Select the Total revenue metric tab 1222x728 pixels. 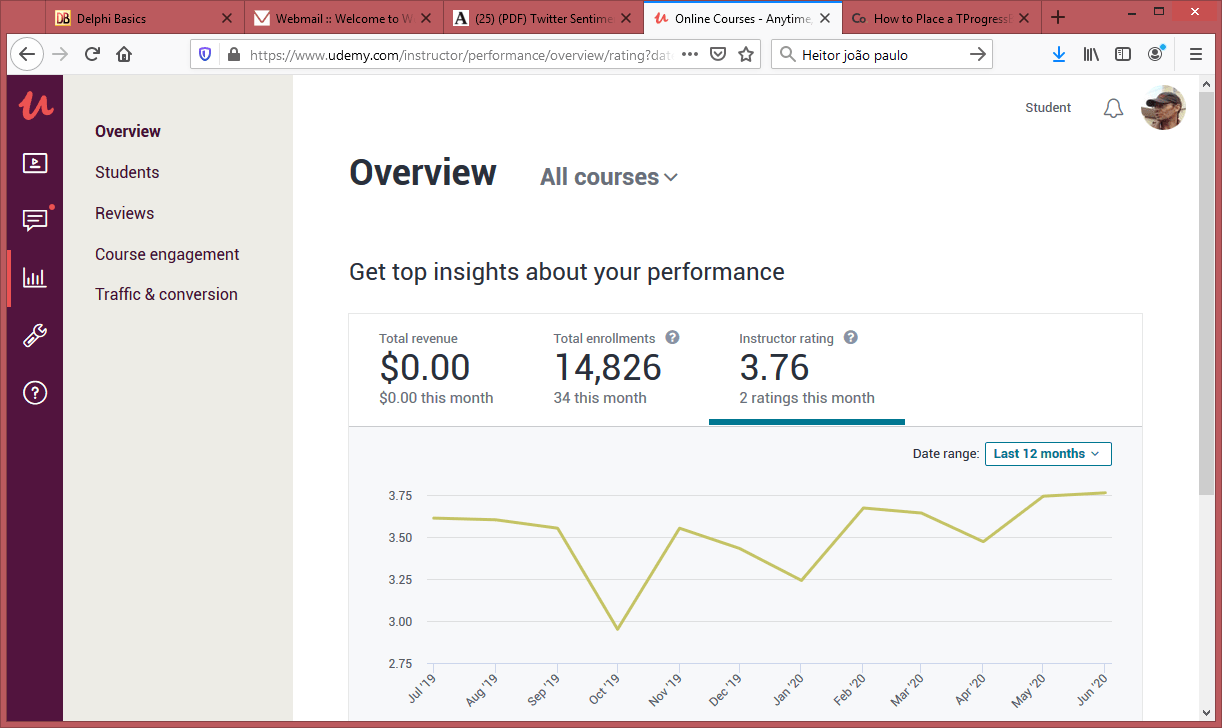tap(436, 369)
